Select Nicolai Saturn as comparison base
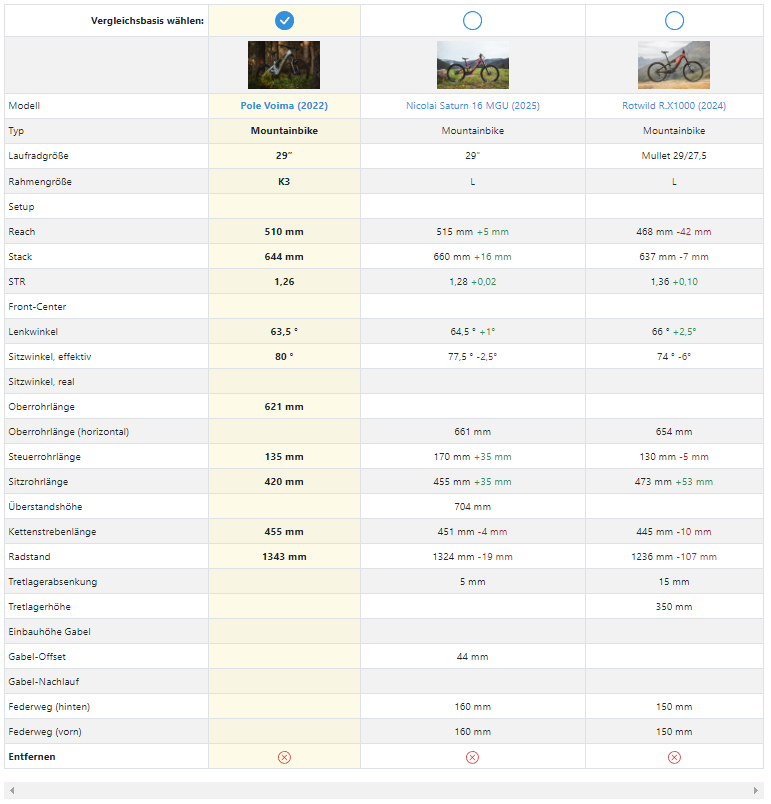 coord(472,21)
